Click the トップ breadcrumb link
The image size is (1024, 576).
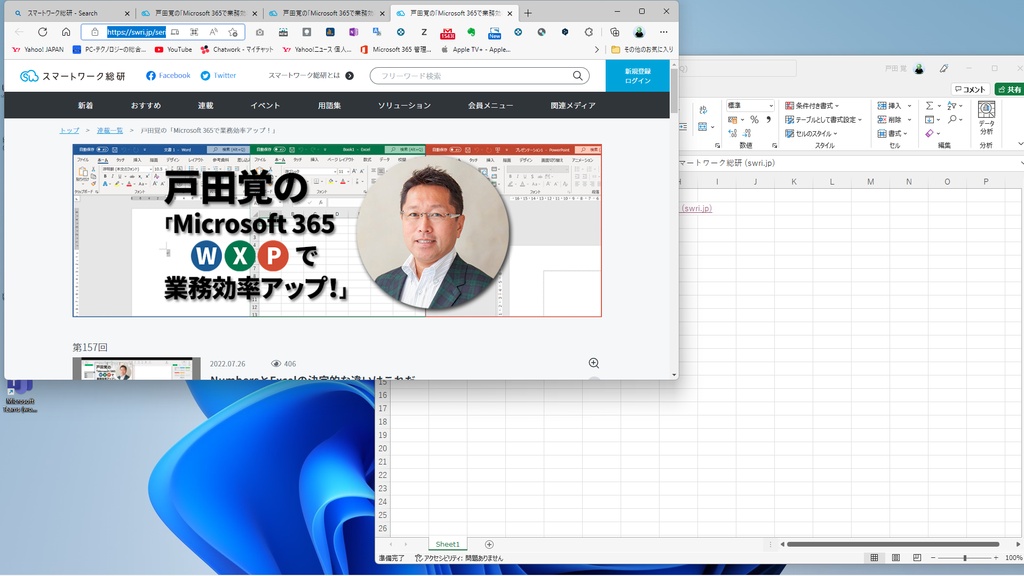tap(69, 131)
